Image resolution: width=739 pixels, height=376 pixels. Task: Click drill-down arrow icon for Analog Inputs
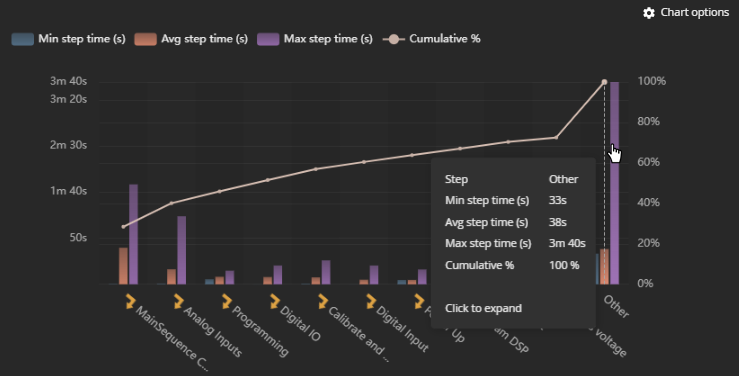[178, 302]
